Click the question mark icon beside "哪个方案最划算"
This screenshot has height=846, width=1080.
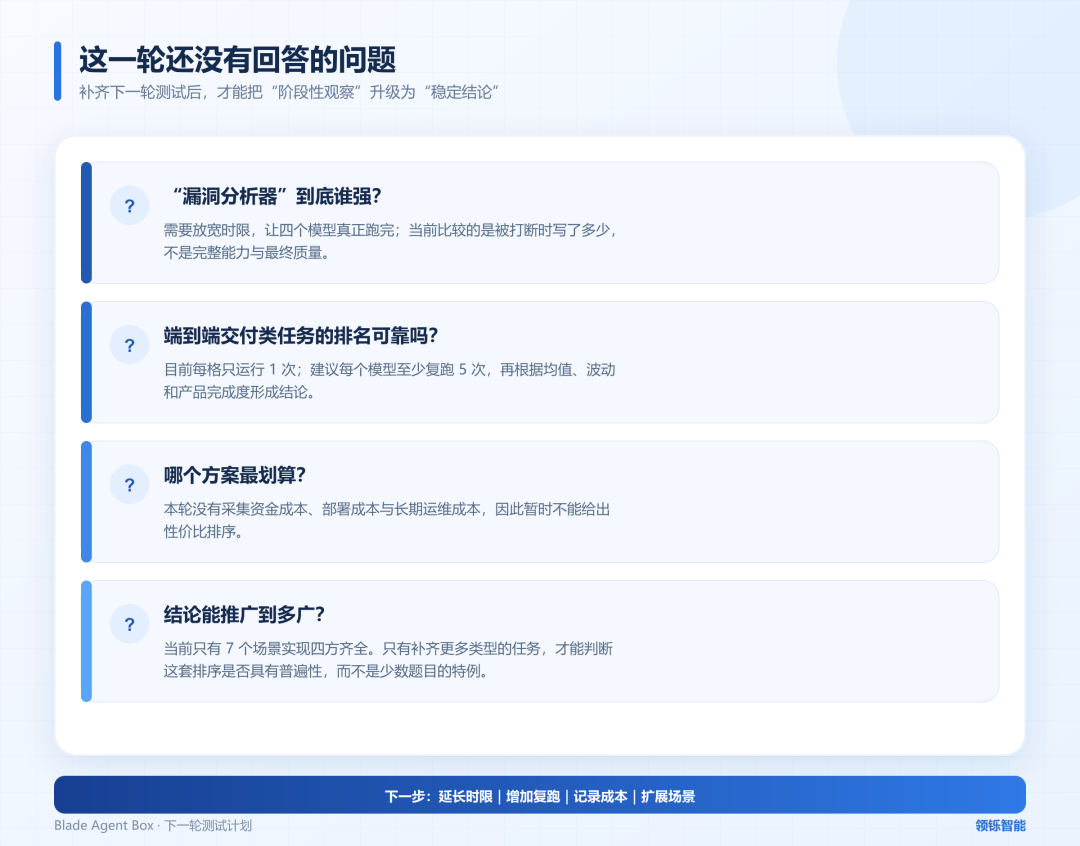pyautogui.click(x=129, y=485)
